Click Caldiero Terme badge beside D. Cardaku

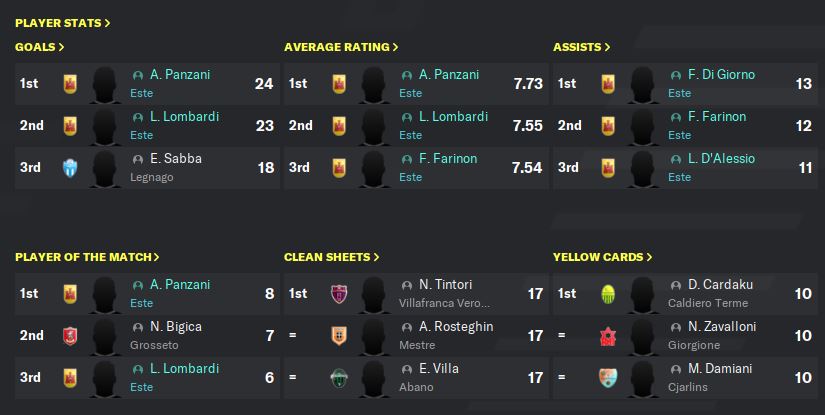pos(608,294)
